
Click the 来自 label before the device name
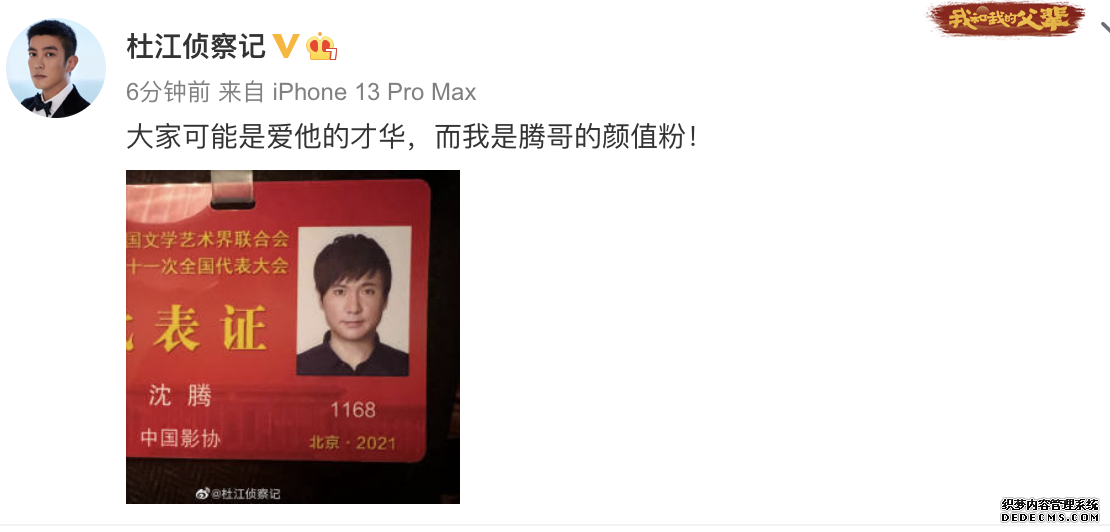(241, 92)
